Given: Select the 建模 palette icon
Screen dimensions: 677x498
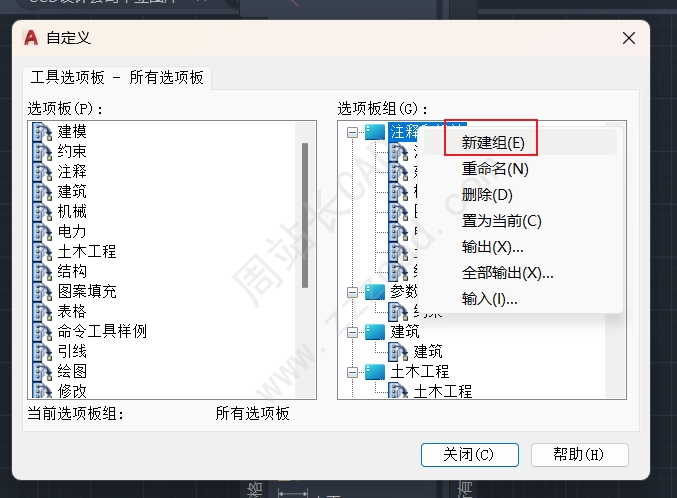Looking at the screenshot, I should 42,131.
